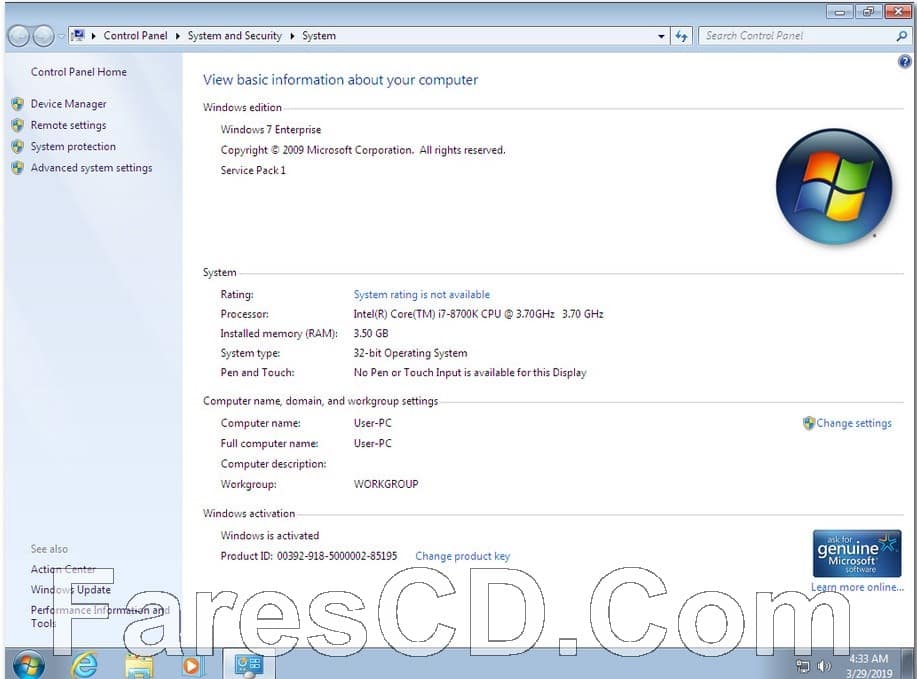Open the Start menu orb
Image resolution: width=917 pixels, height=679 pixels.
(x=28, y=665)
